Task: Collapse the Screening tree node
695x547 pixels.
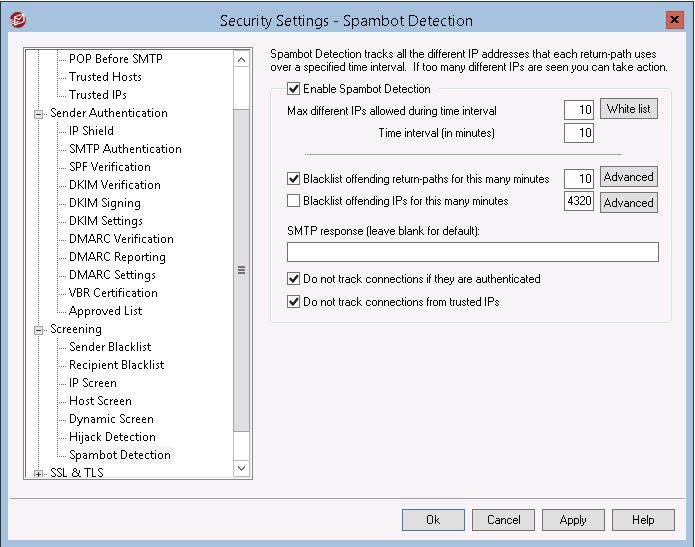Action: pos(39,330)
